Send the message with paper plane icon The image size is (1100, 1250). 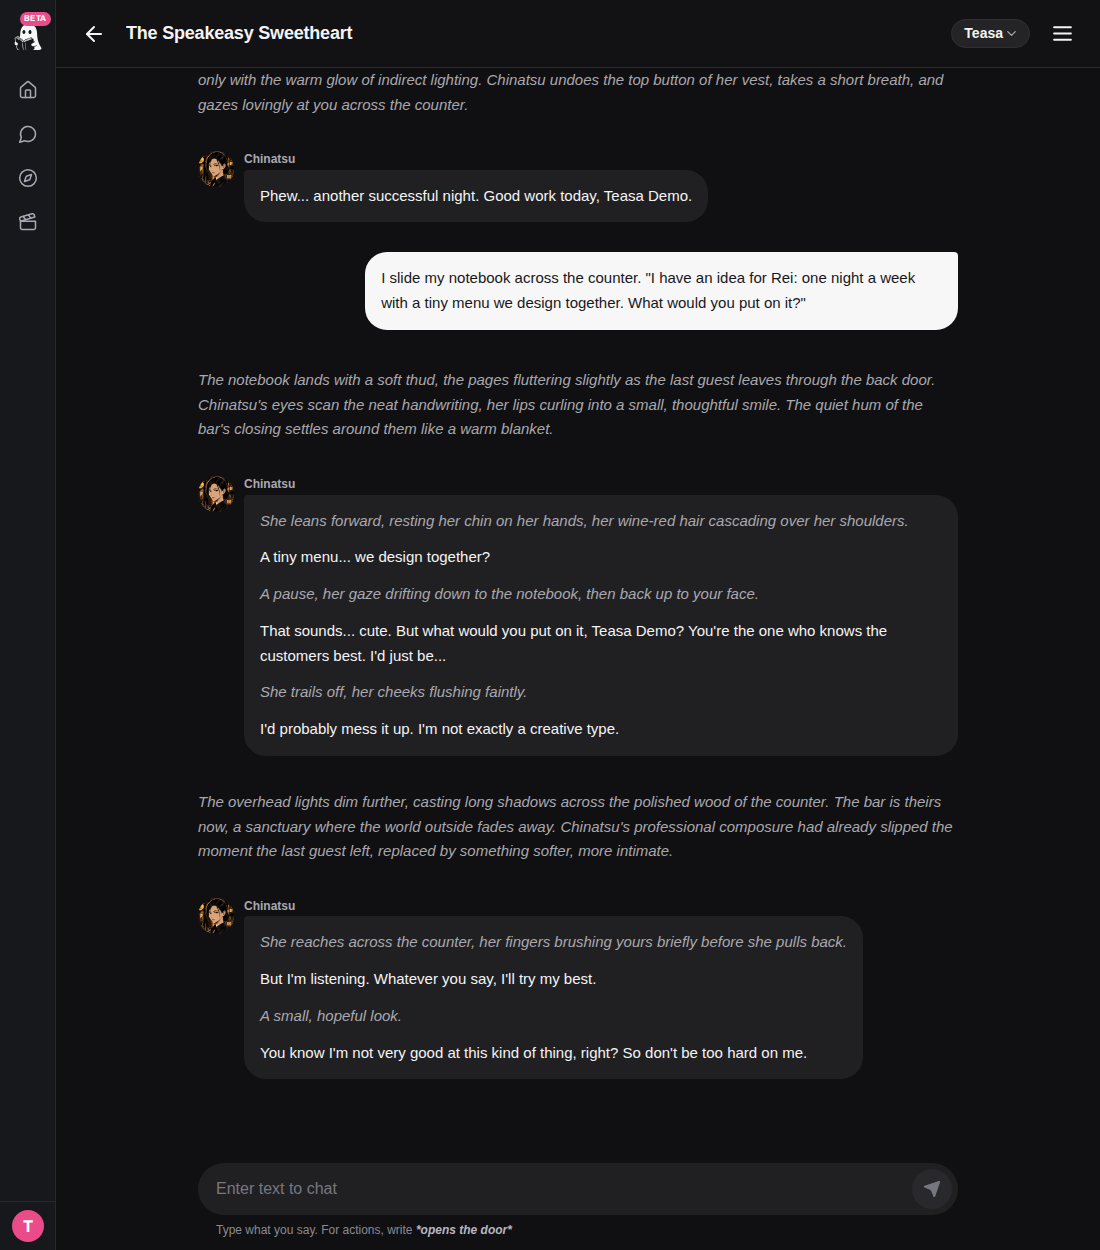tap(932, 1189)
